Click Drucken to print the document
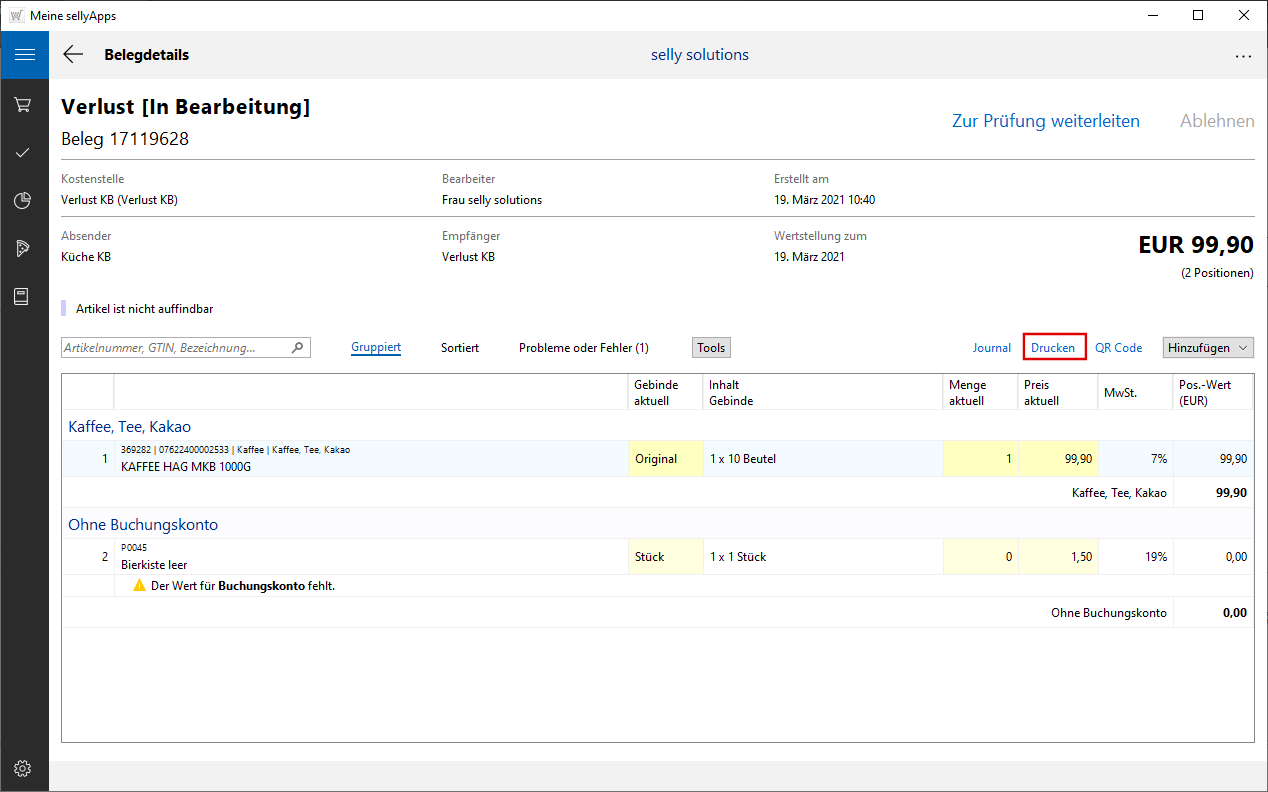Screen dimensions: 1268x792 coord(1053,348)
